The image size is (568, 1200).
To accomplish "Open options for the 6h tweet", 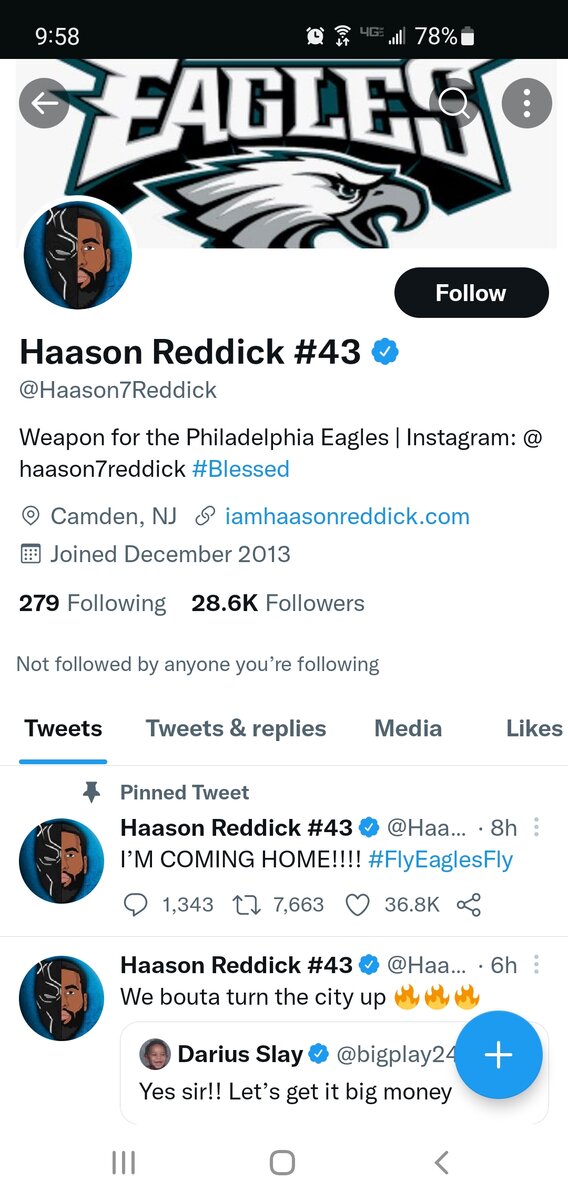I will click(537, 965).
